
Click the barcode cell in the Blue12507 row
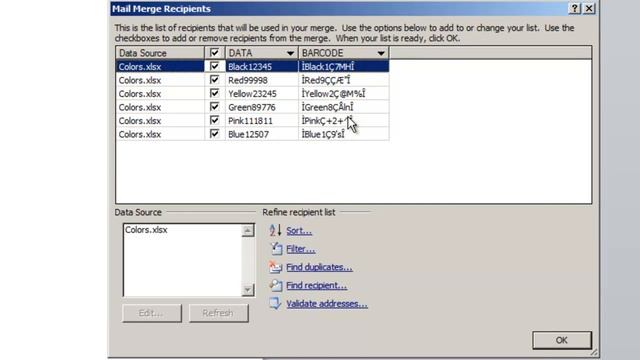coord(344,134)
